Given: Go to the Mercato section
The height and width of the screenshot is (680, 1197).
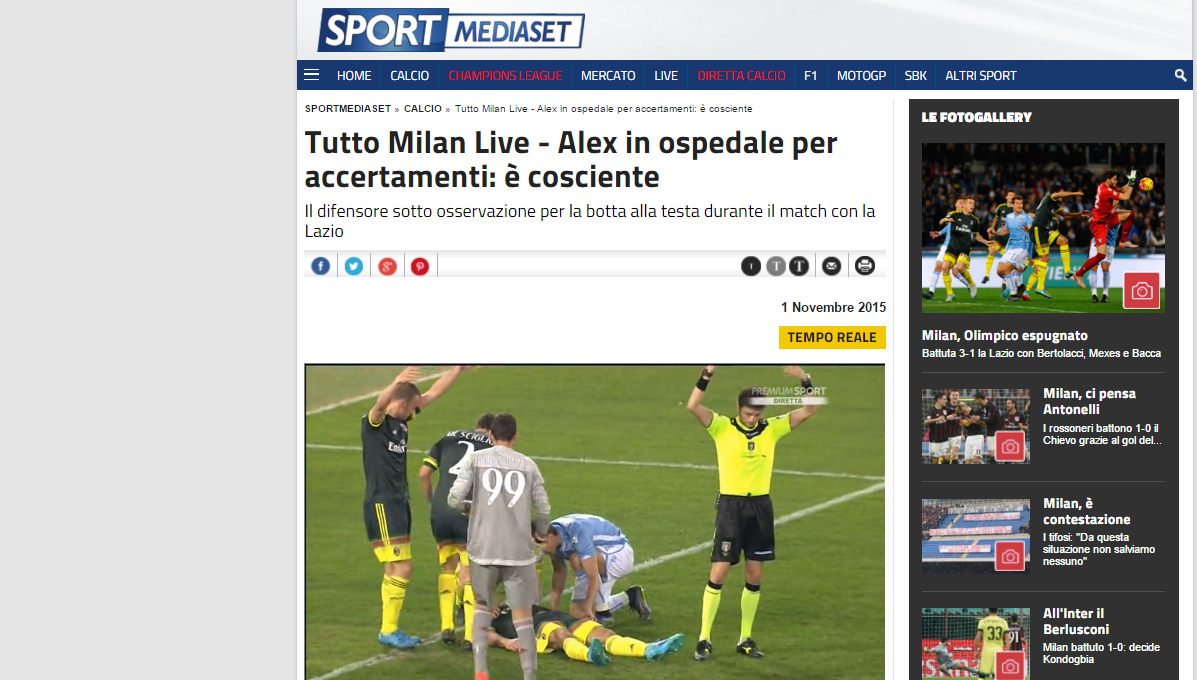Looking at the screenshot, I should pos(608,76).
